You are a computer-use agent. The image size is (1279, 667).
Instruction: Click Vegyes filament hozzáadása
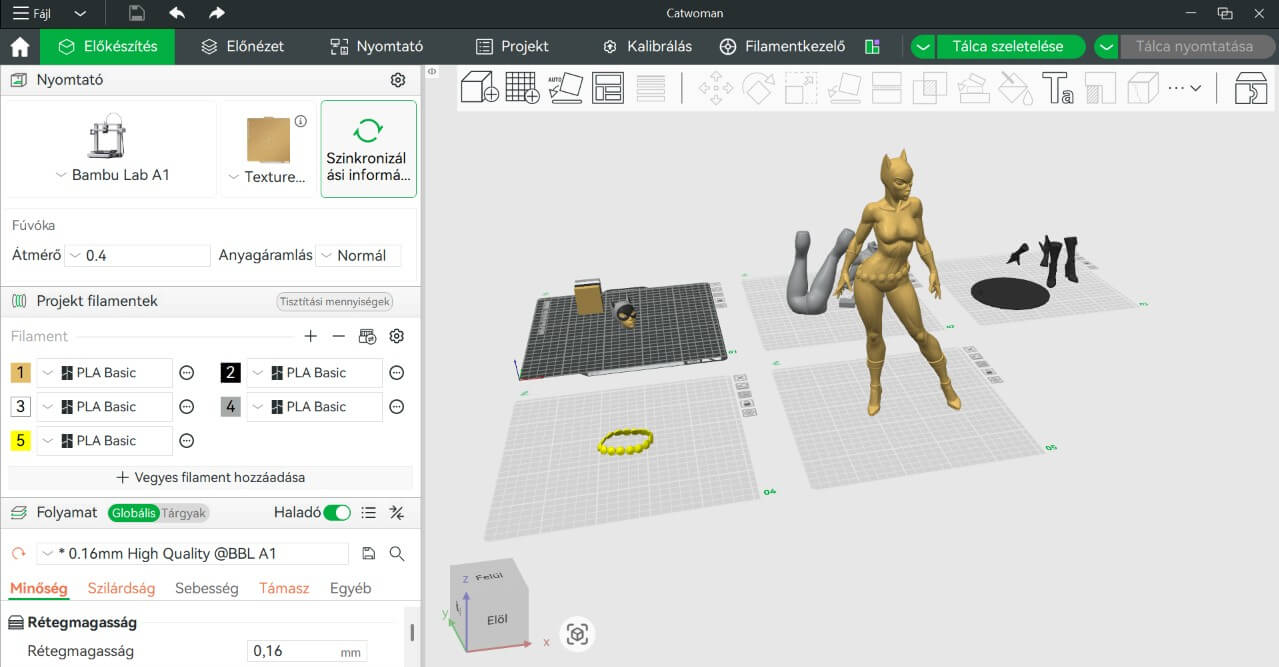tap(211, 477)
